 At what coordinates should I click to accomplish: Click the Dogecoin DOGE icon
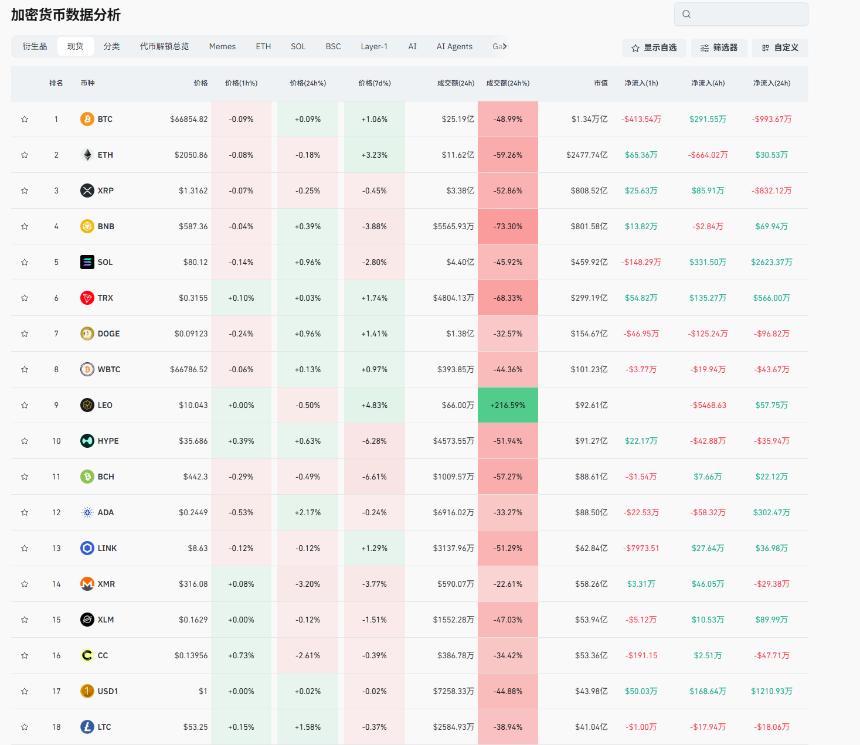point(85,333)
